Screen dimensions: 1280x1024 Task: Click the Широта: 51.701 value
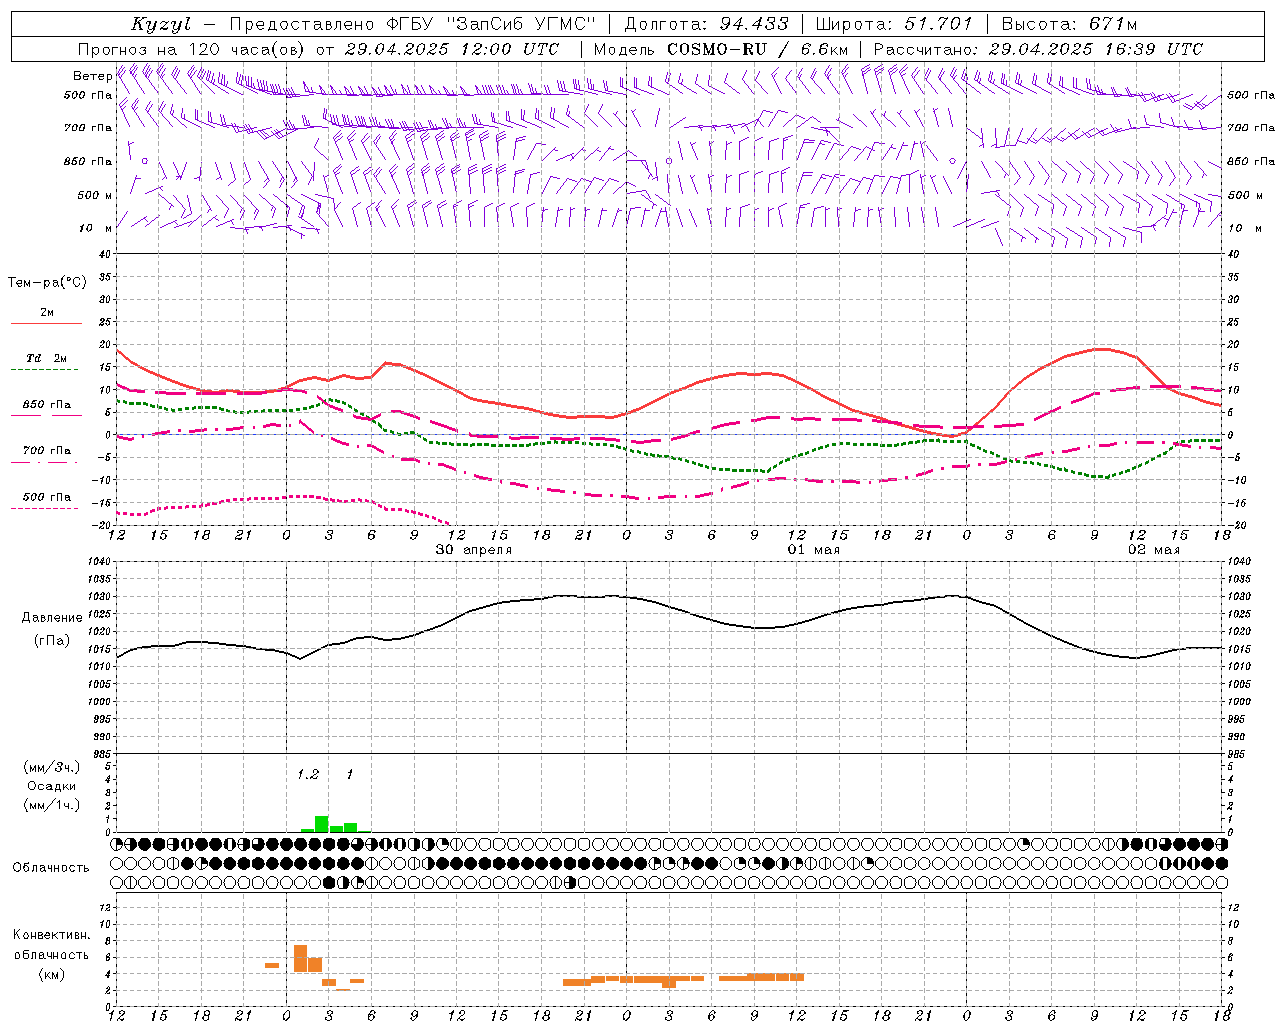894,24
